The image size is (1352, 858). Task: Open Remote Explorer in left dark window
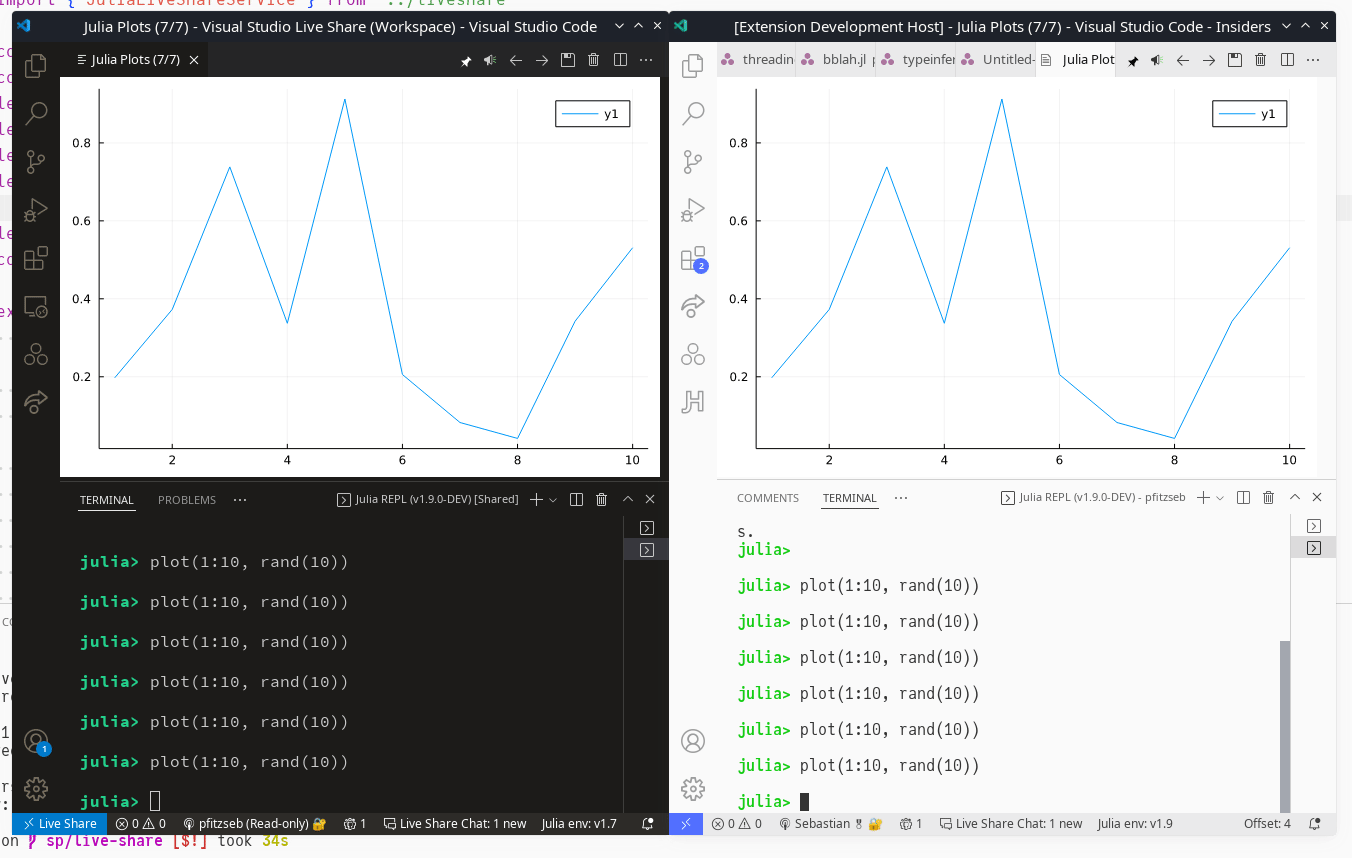pyautogui.click(x=36, y=306)
